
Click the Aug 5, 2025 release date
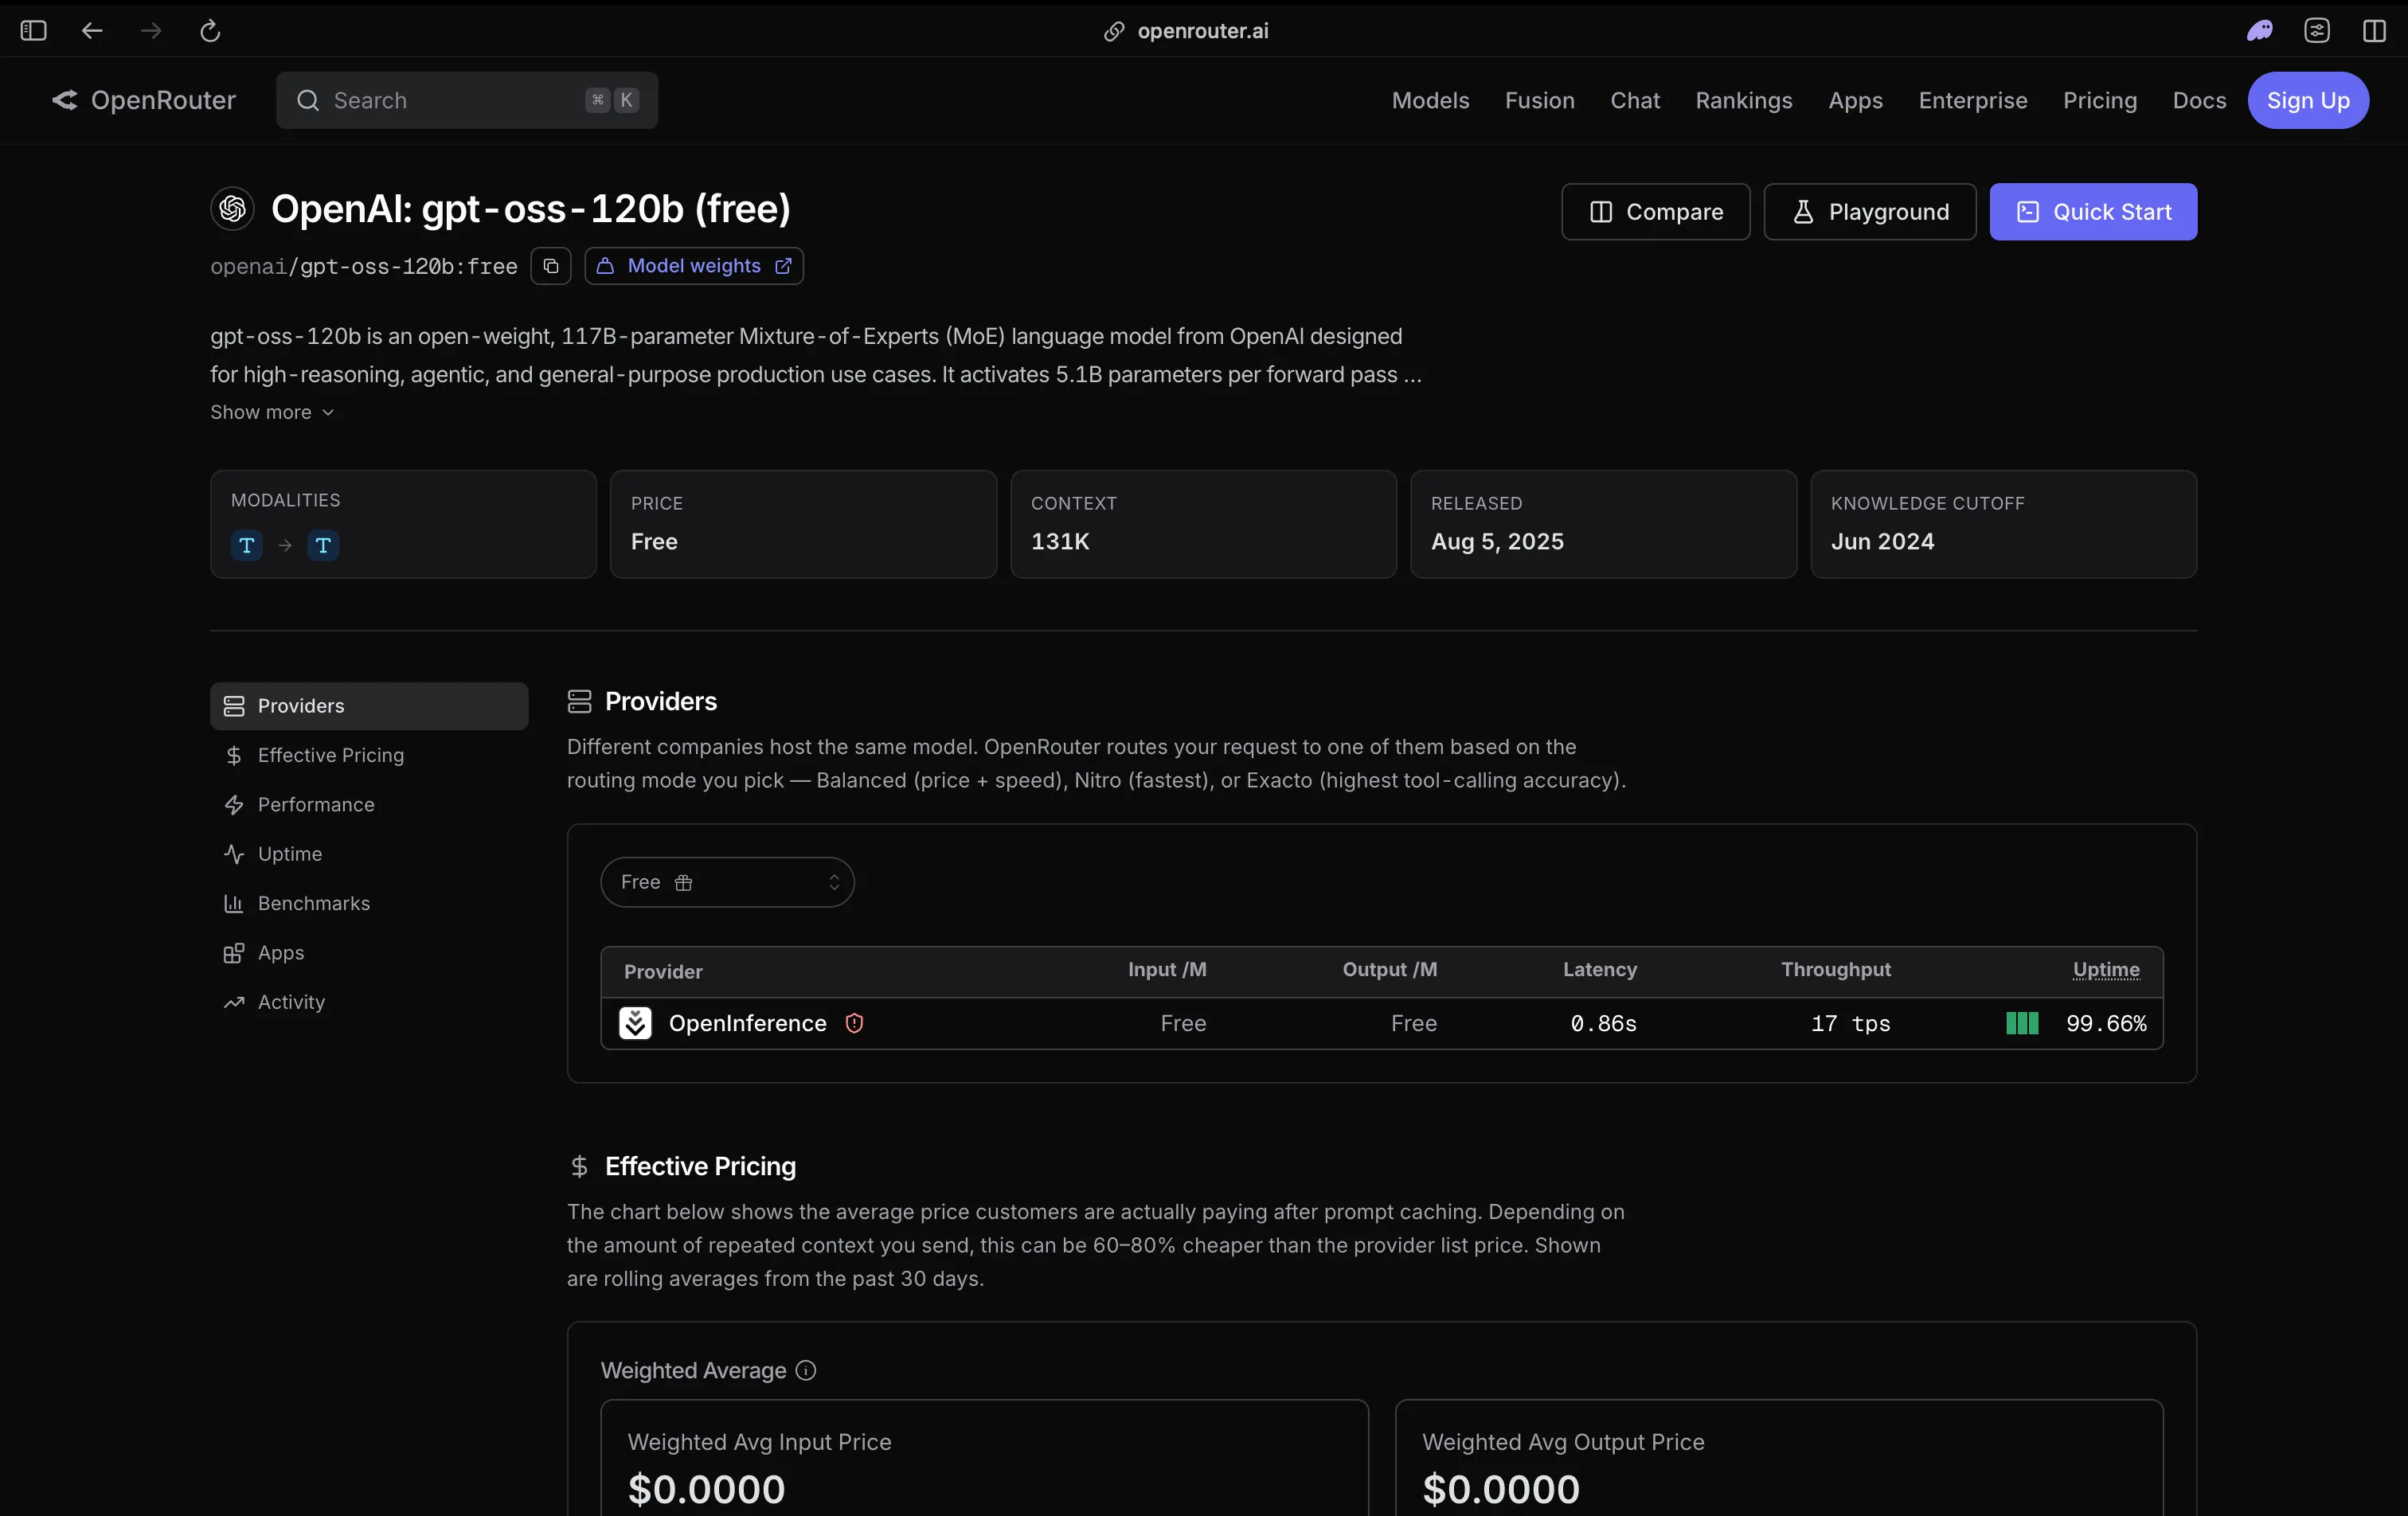point(1497,541)
